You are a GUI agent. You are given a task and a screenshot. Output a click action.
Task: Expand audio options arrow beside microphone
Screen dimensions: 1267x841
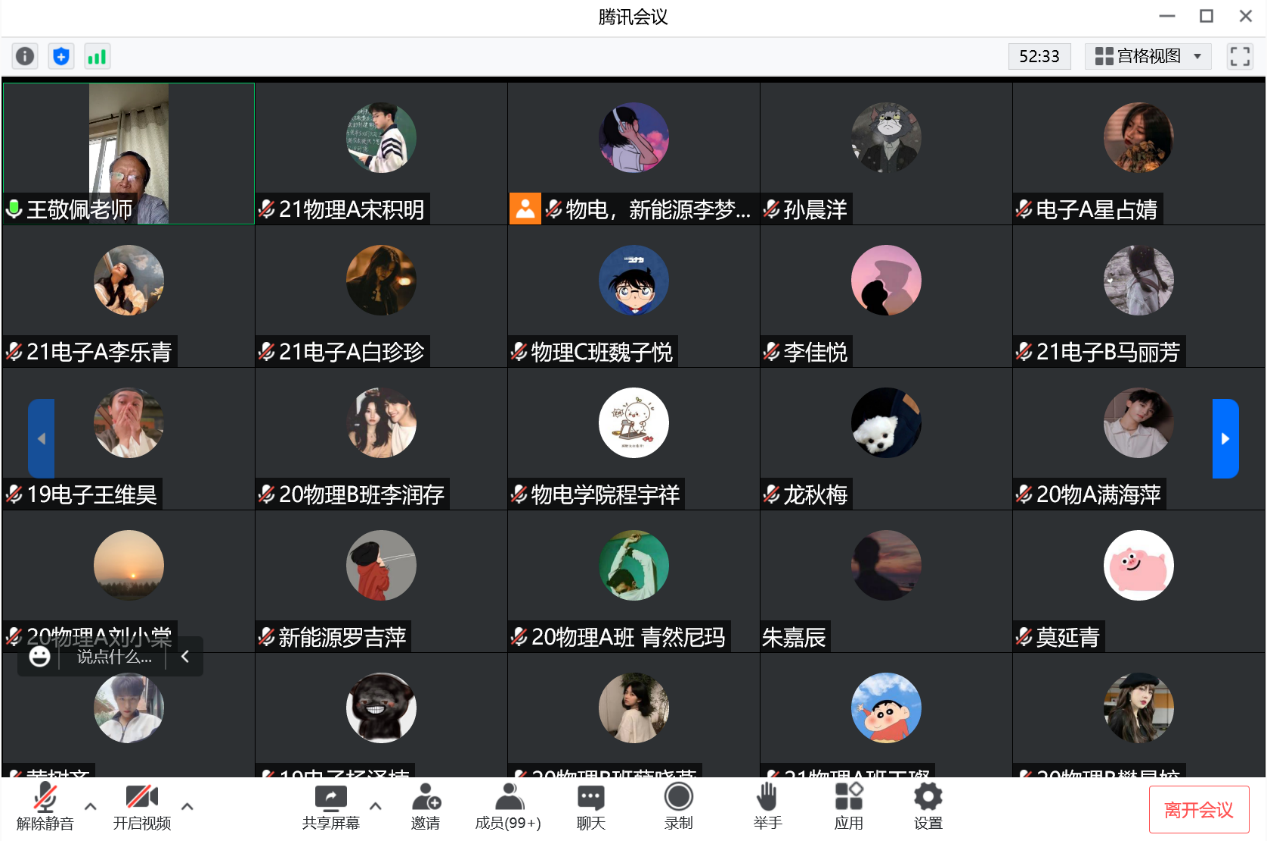point(90,806)
